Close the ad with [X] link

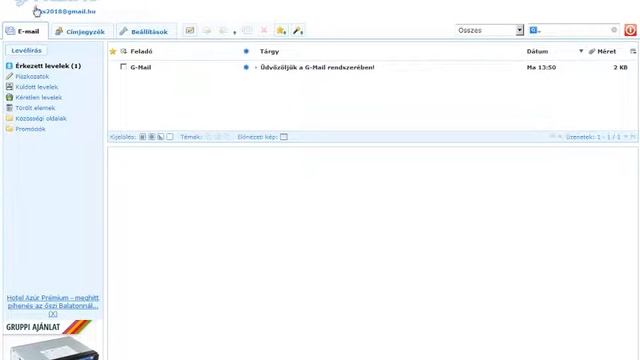(53, 314)
